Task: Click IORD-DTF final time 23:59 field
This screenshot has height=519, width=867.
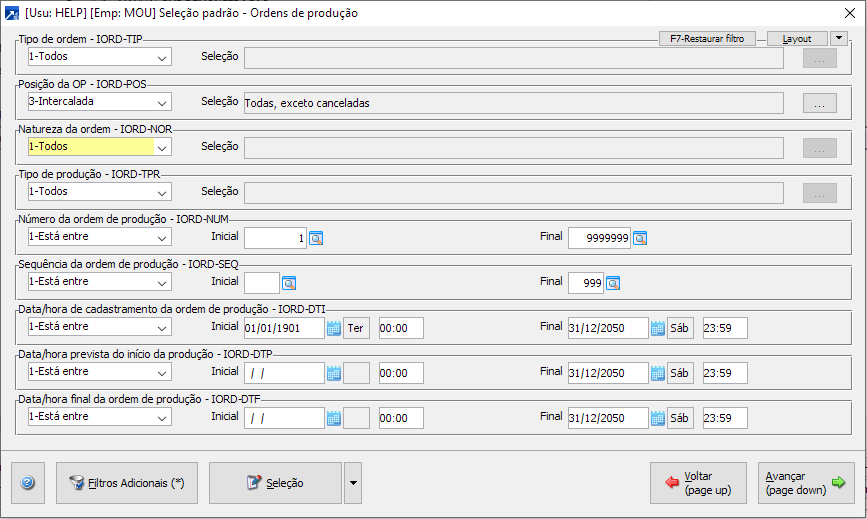Action: 725,418
